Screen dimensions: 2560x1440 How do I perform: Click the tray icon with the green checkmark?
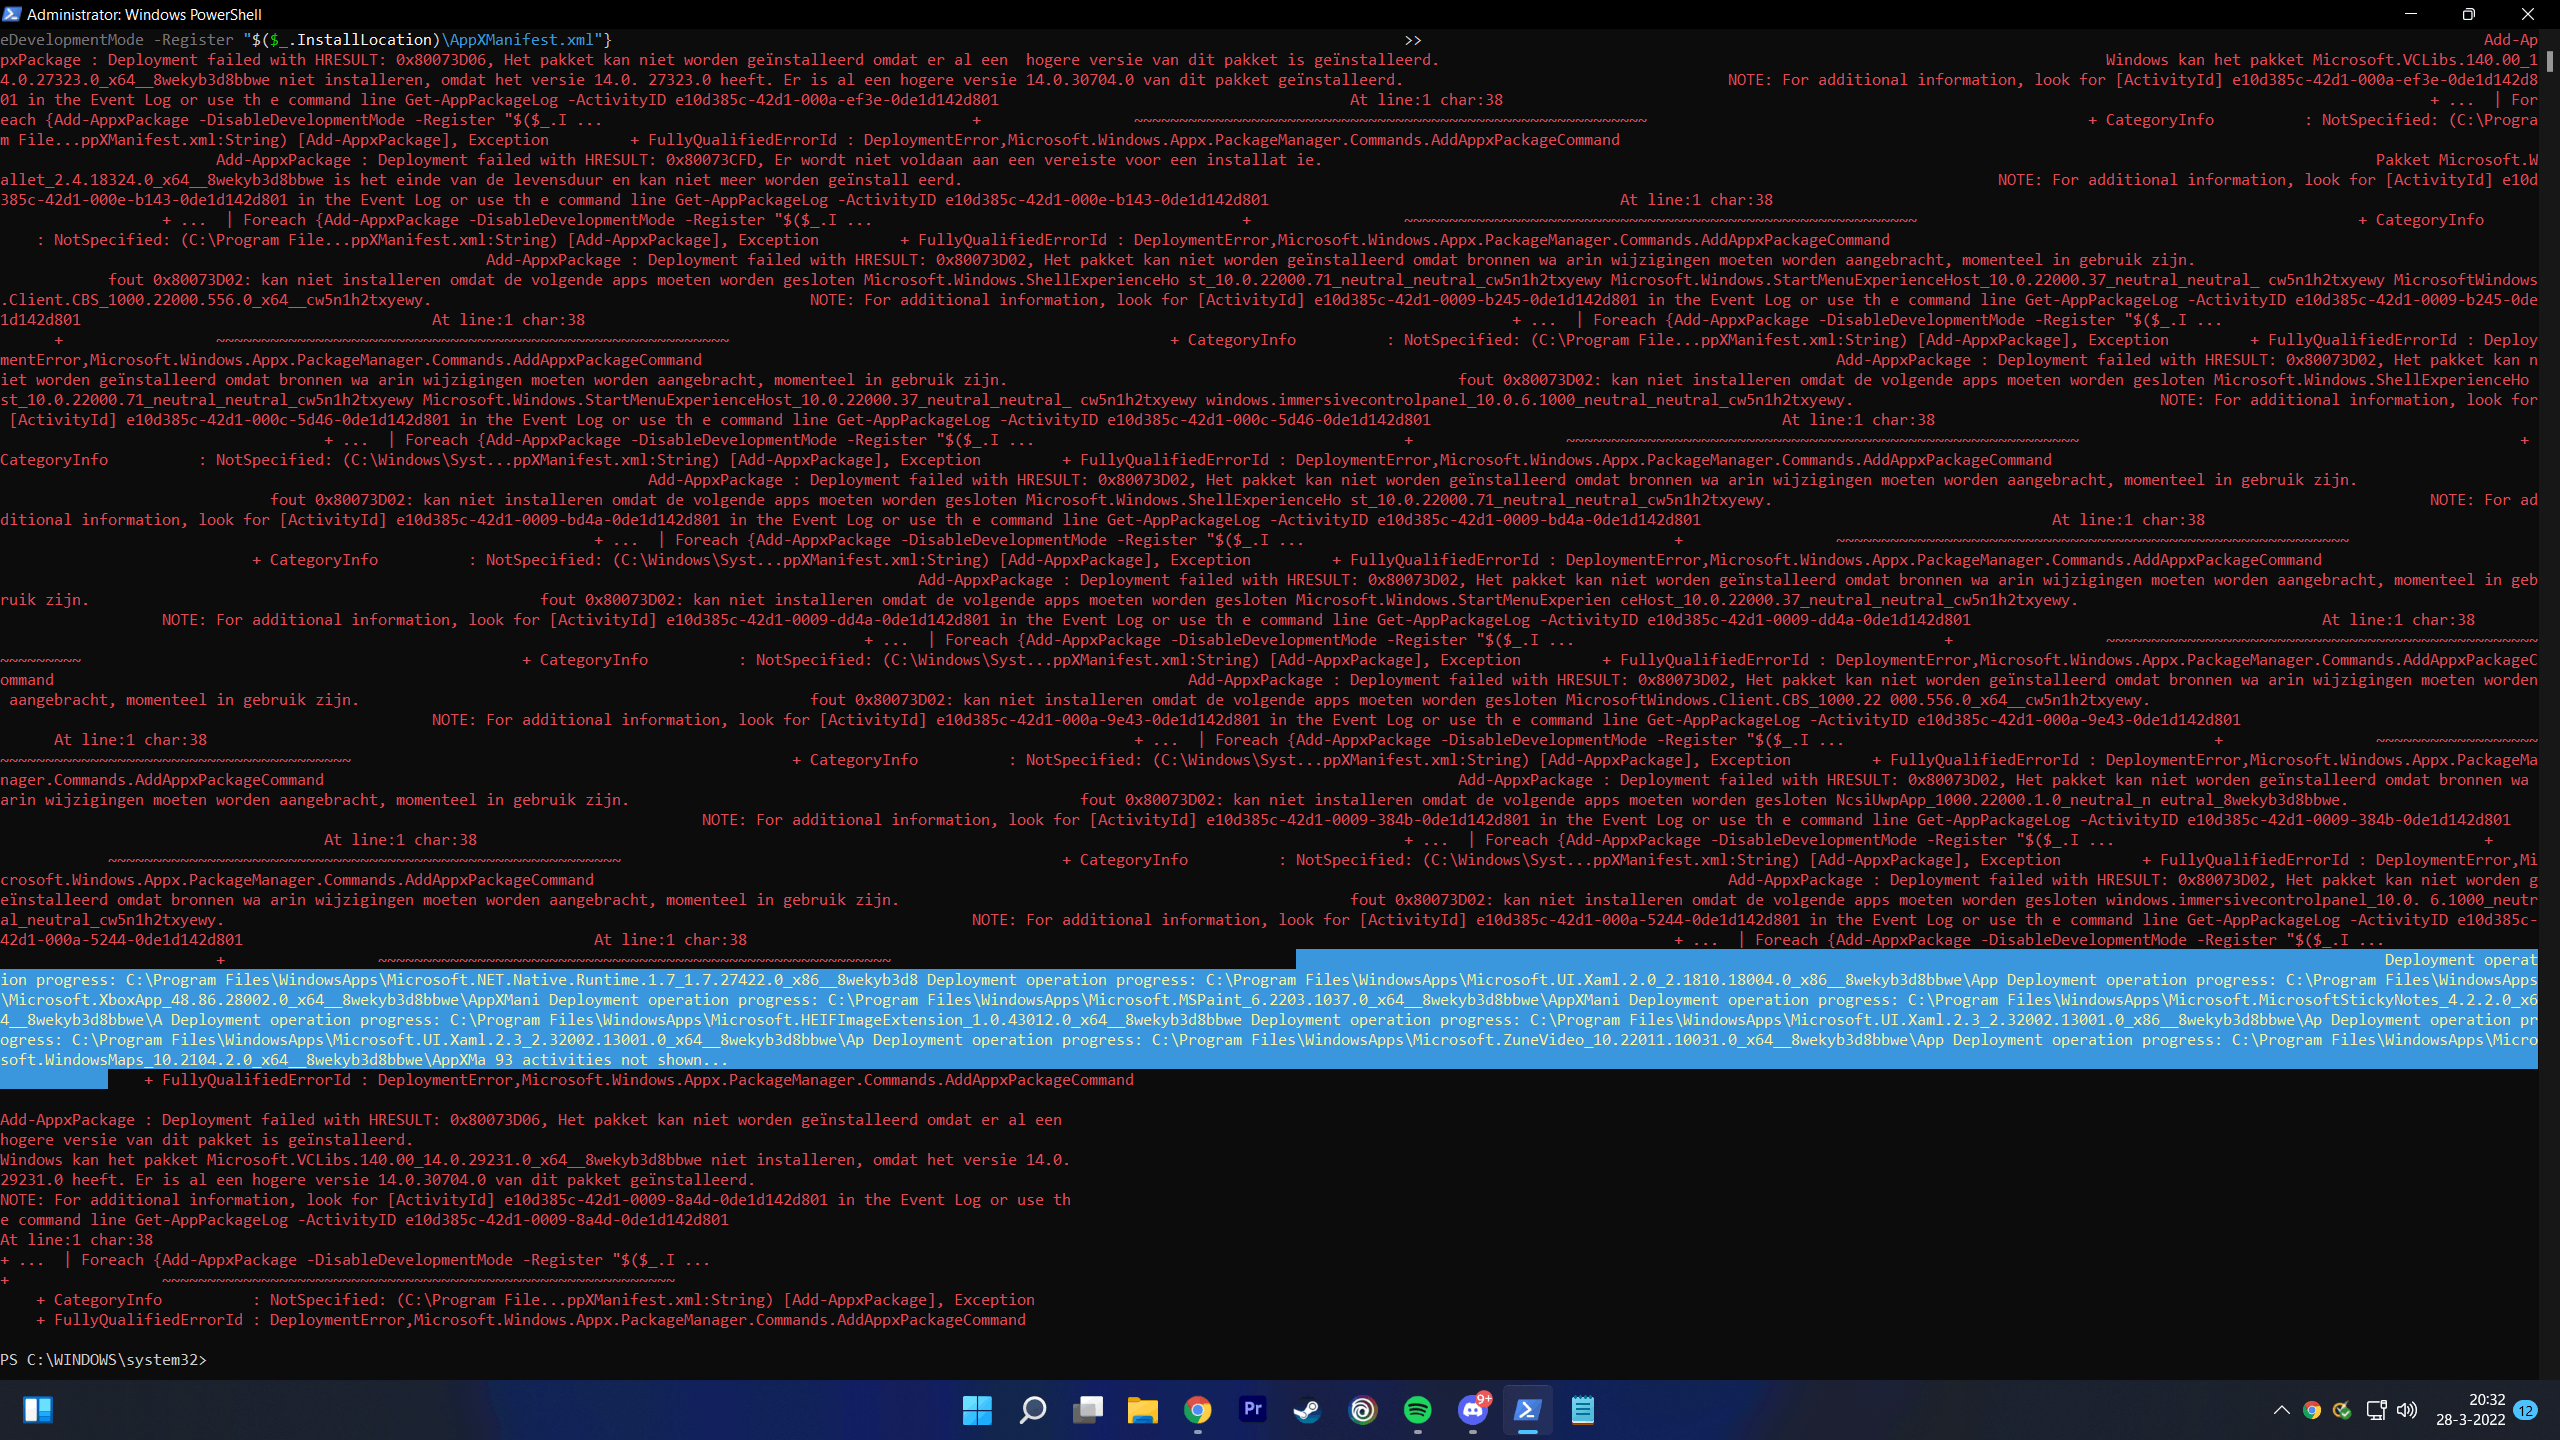(x=2342, y=1410)
